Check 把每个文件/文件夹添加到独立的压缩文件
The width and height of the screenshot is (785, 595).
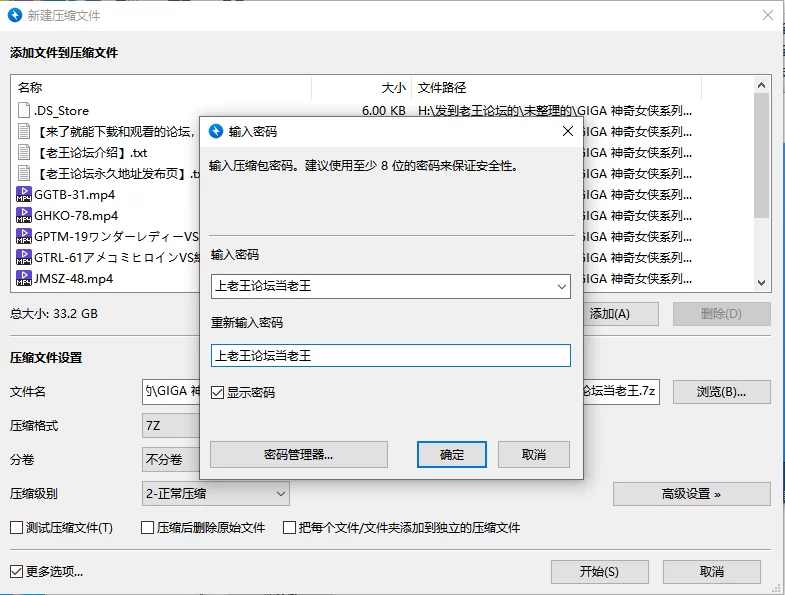(289, 527)
